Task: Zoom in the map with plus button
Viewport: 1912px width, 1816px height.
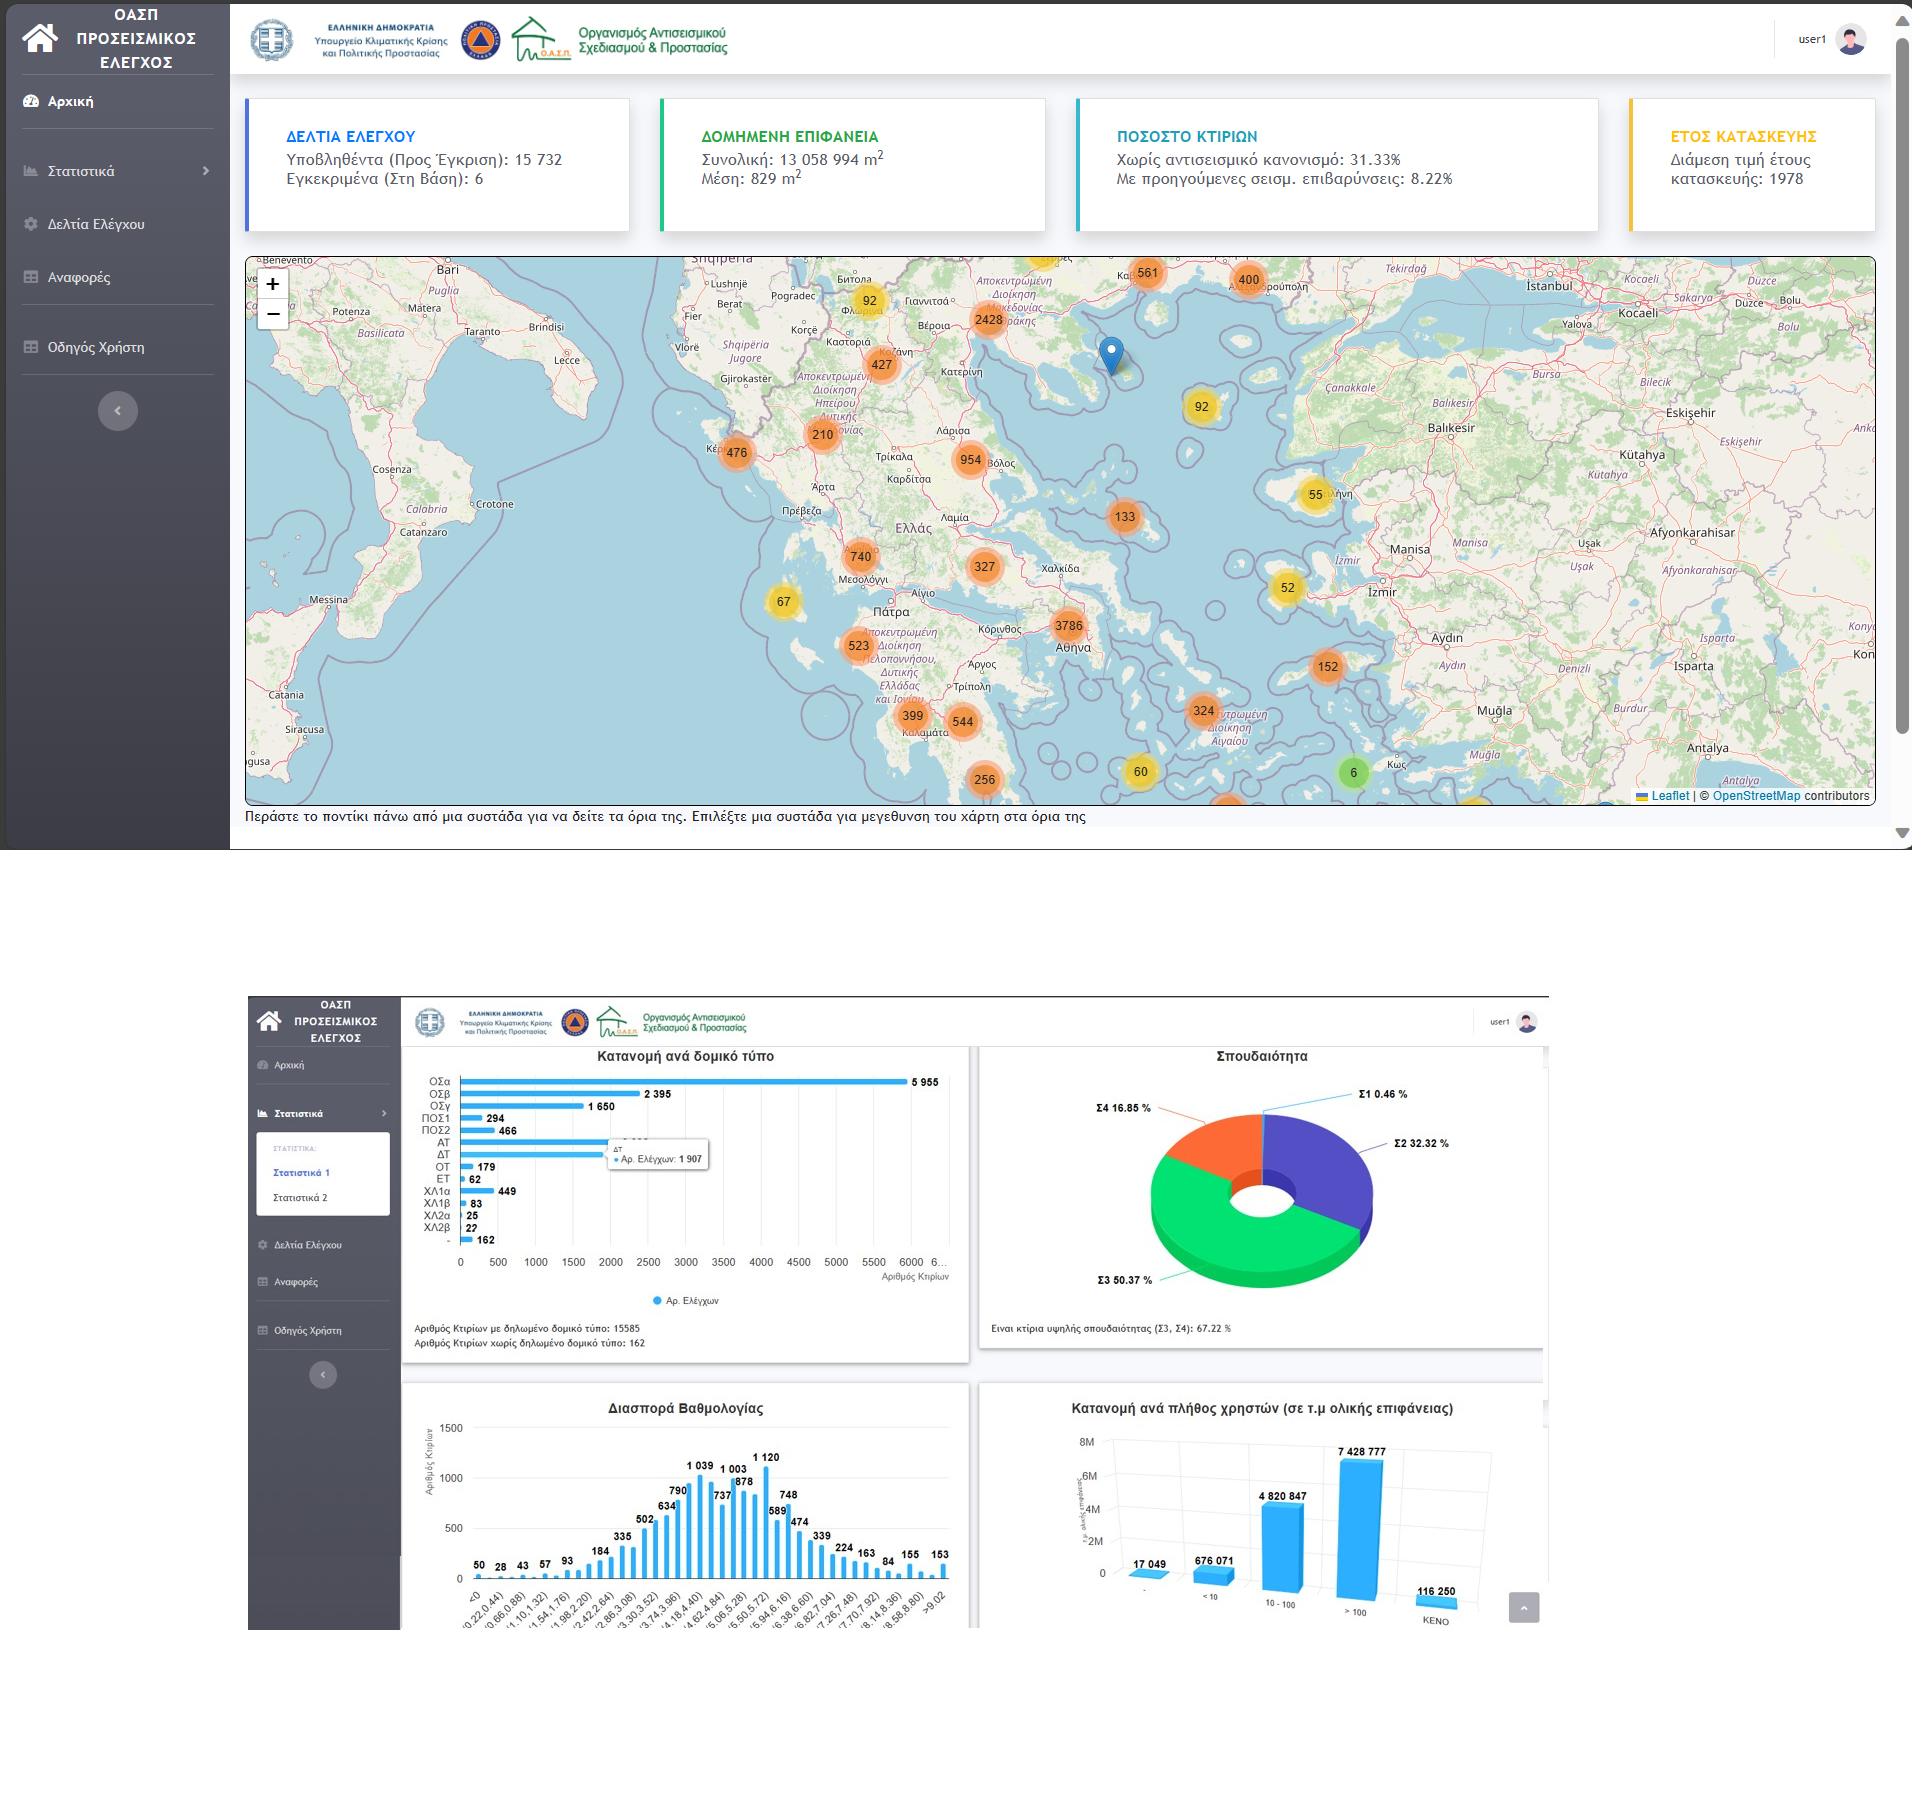Action: point(273,284)
